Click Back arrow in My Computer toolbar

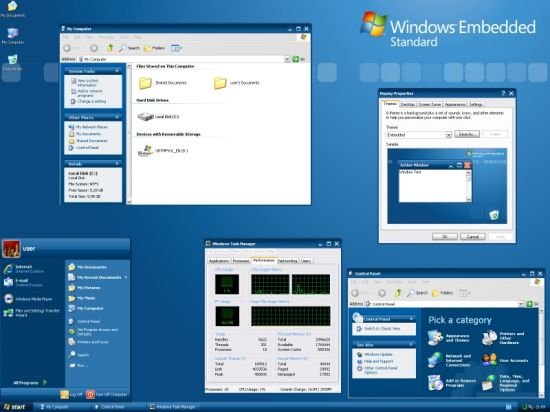pyautogui.click(x=67, y=48)
